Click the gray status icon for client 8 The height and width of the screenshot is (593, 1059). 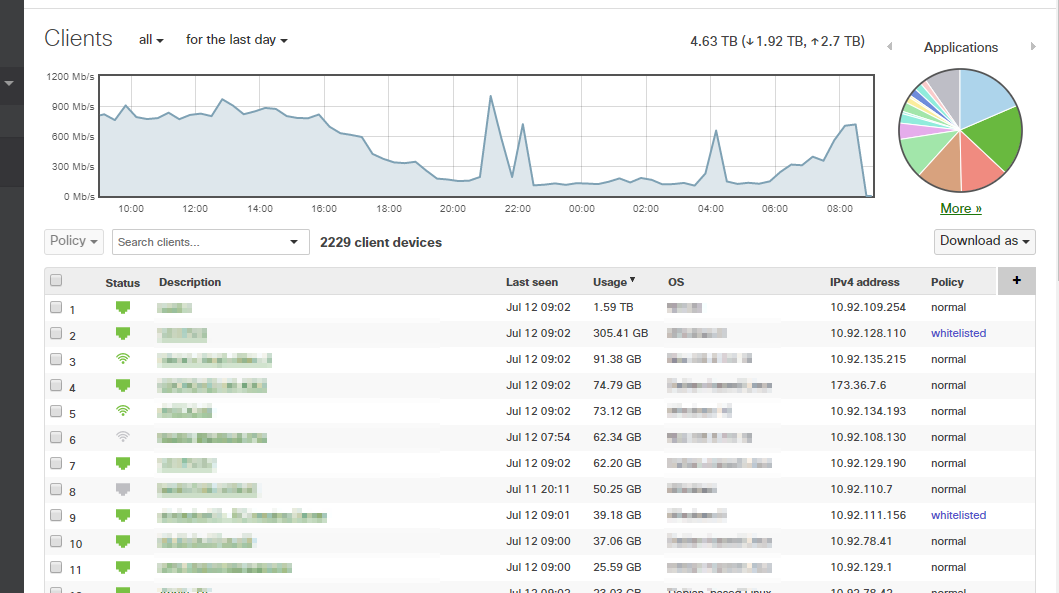122,489
